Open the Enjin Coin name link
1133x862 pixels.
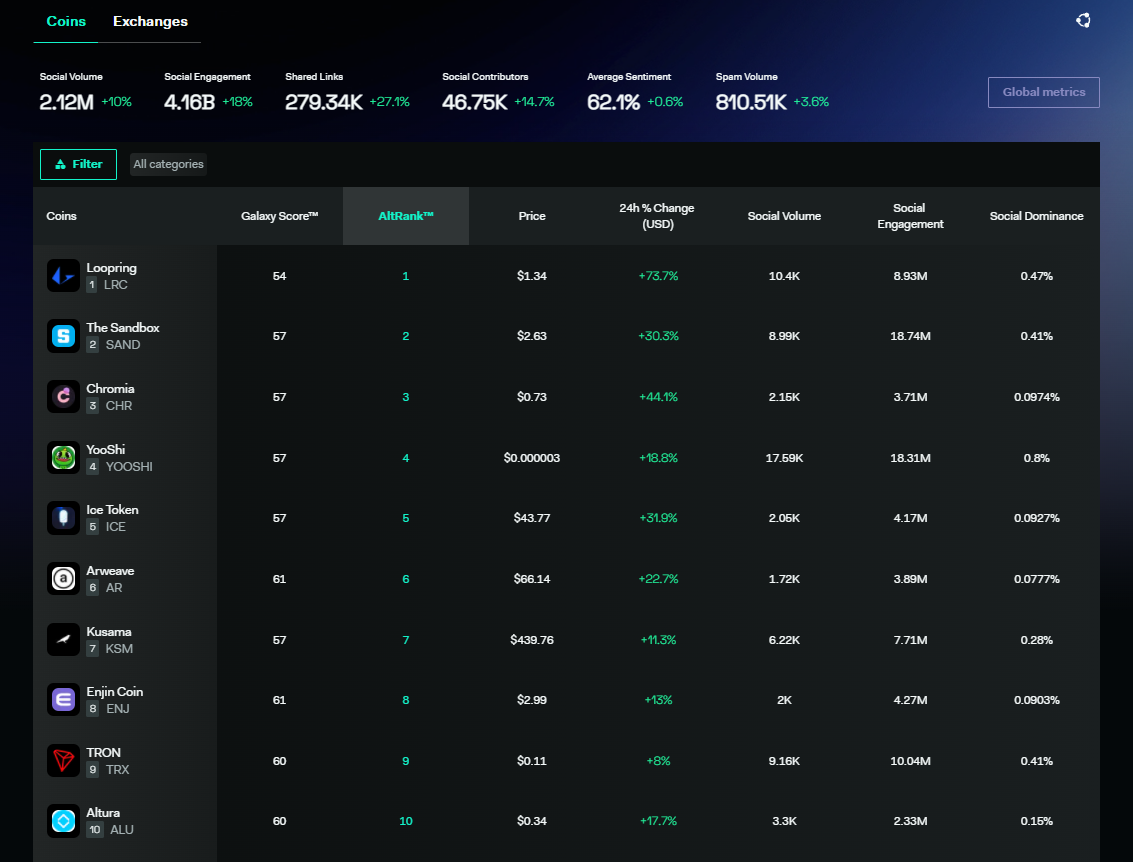(114, 691)
